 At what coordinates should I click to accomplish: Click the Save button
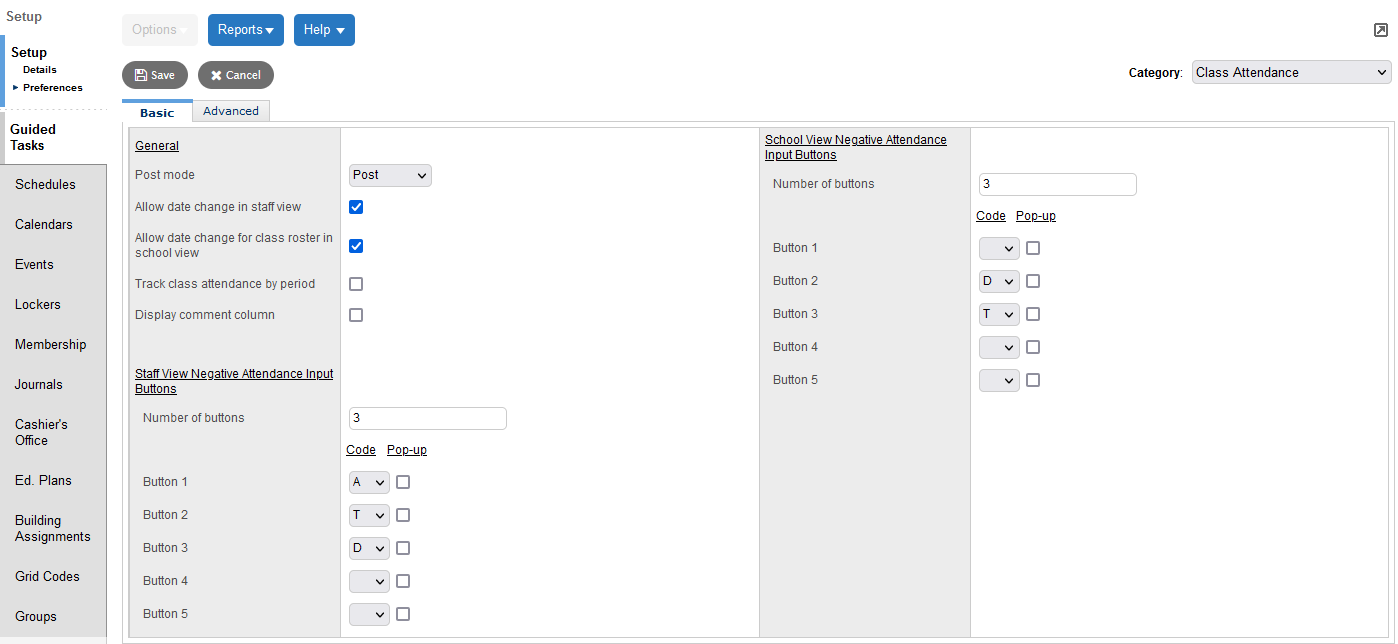coord(155,75)
